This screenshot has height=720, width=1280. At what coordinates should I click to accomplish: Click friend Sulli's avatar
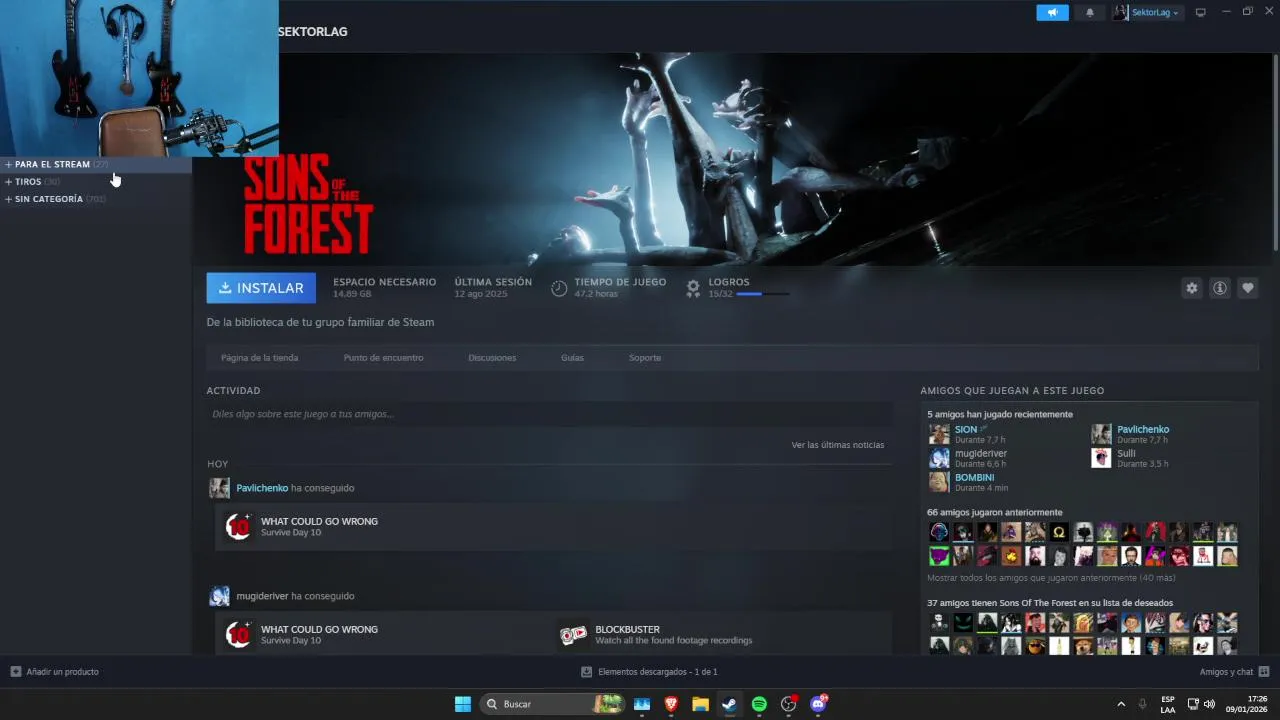[1101, 458]
